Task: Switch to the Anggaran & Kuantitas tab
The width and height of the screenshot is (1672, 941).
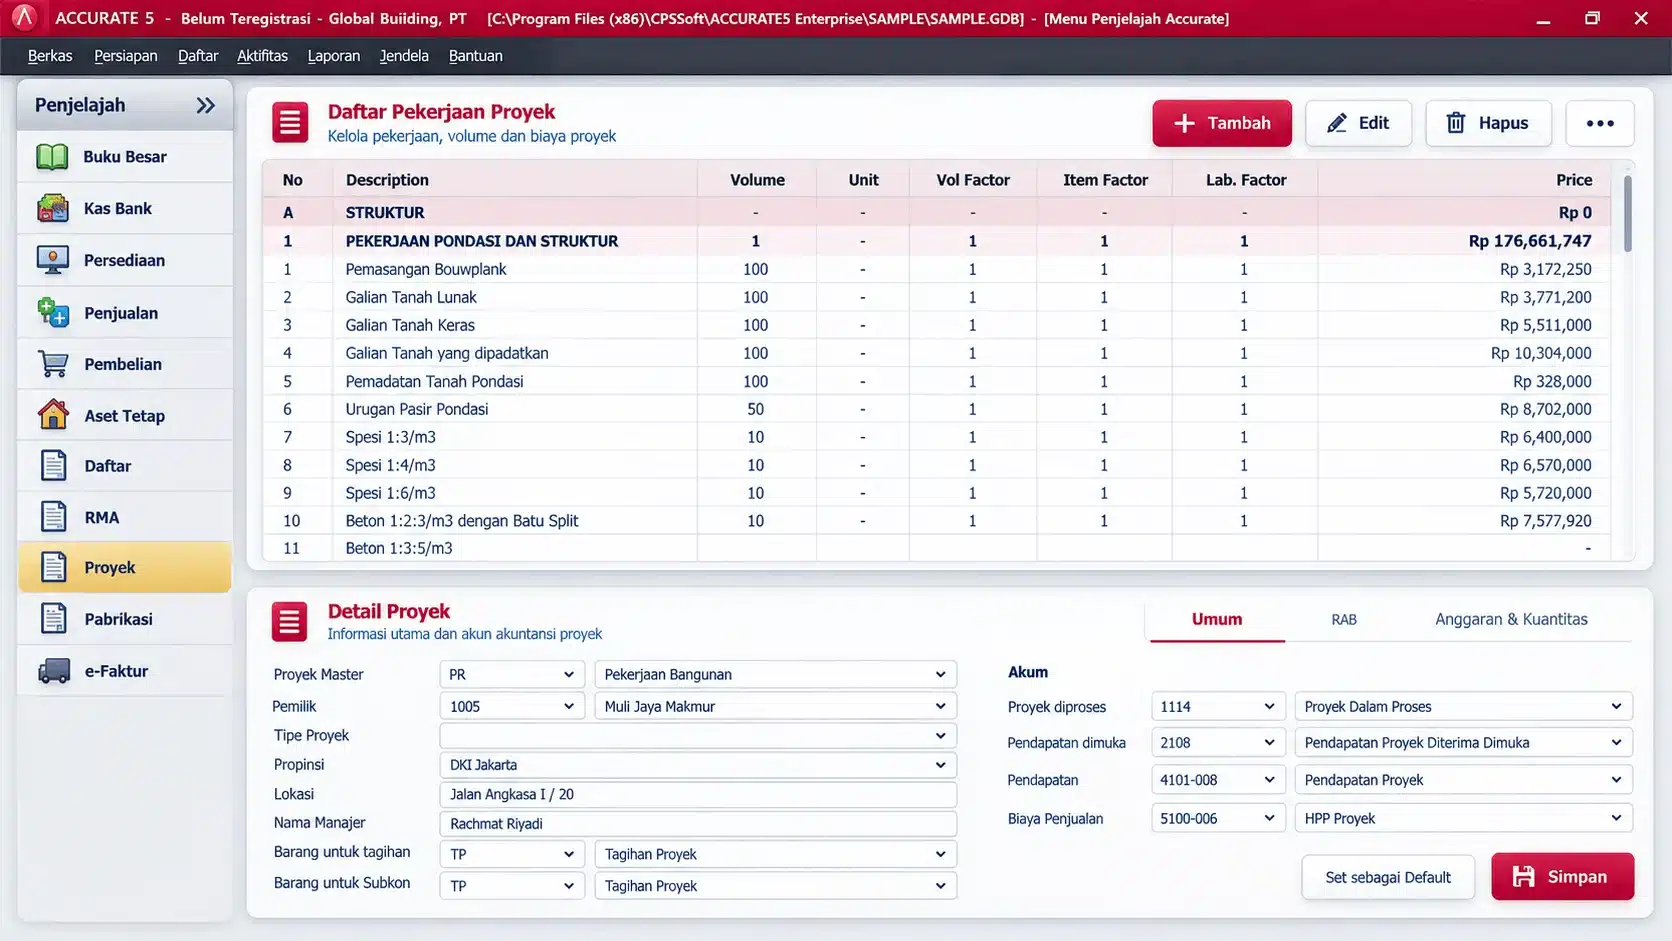Action: 1511,619
